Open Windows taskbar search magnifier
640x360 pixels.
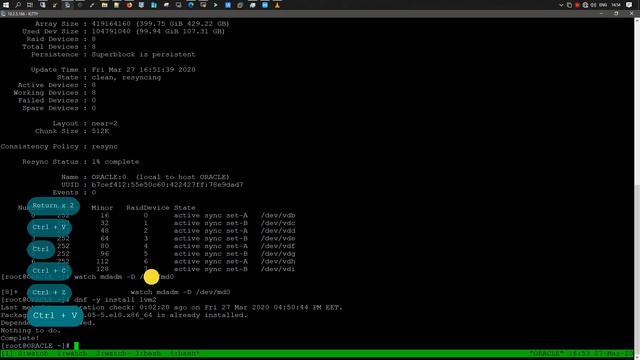pyautogui.click(x=18, y=5)
